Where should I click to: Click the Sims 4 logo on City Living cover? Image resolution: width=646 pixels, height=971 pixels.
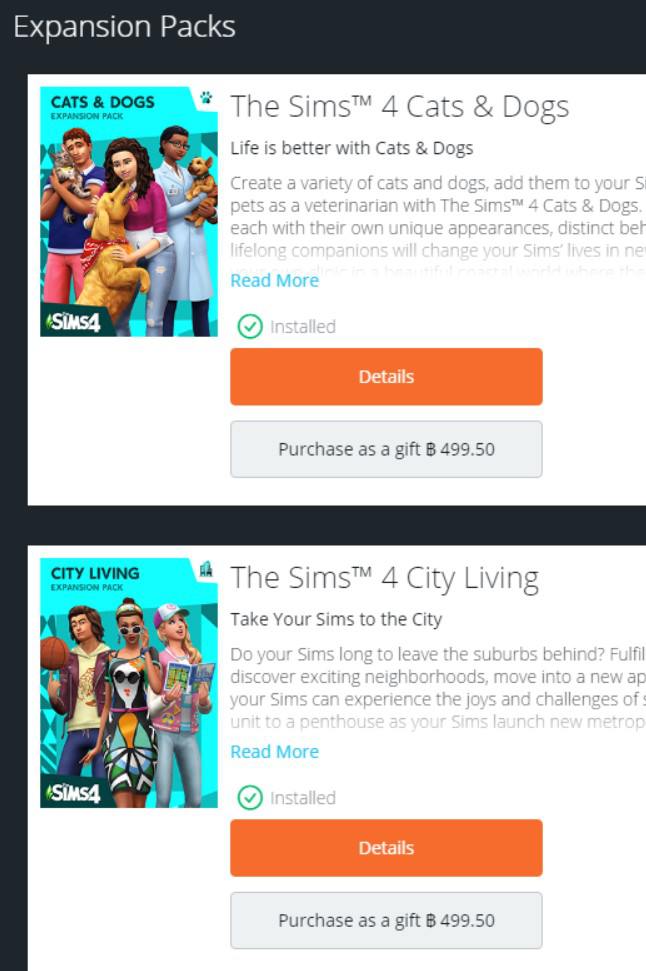[73, 793]
